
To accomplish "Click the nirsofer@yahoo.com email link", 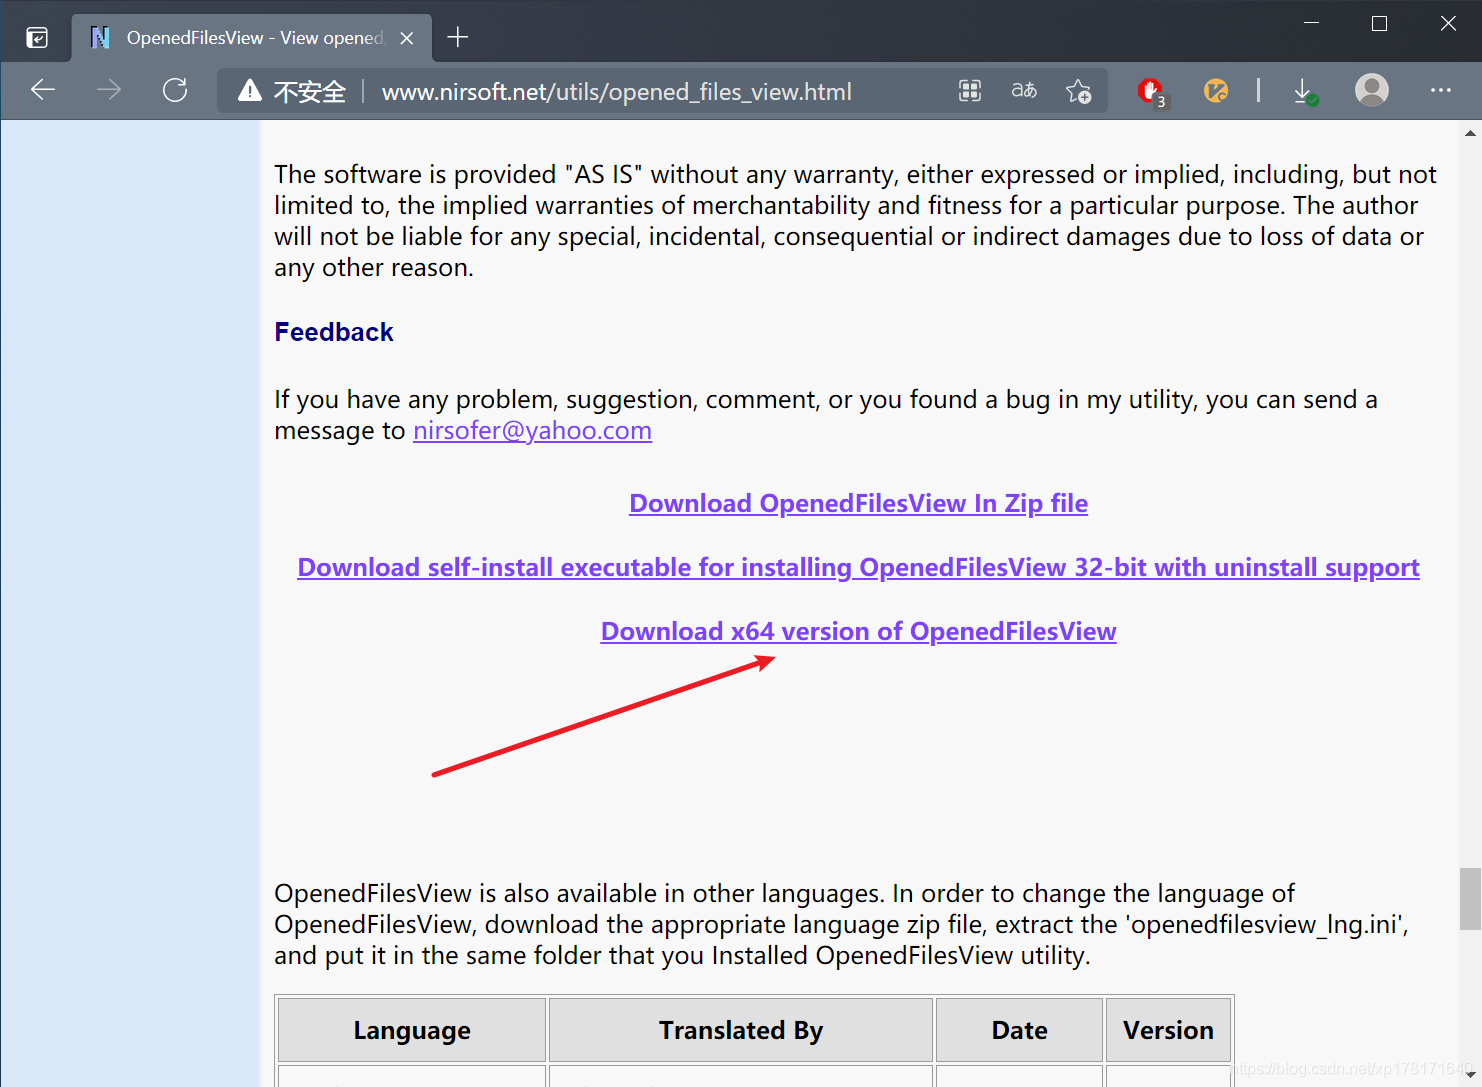I will click(532, 431).
